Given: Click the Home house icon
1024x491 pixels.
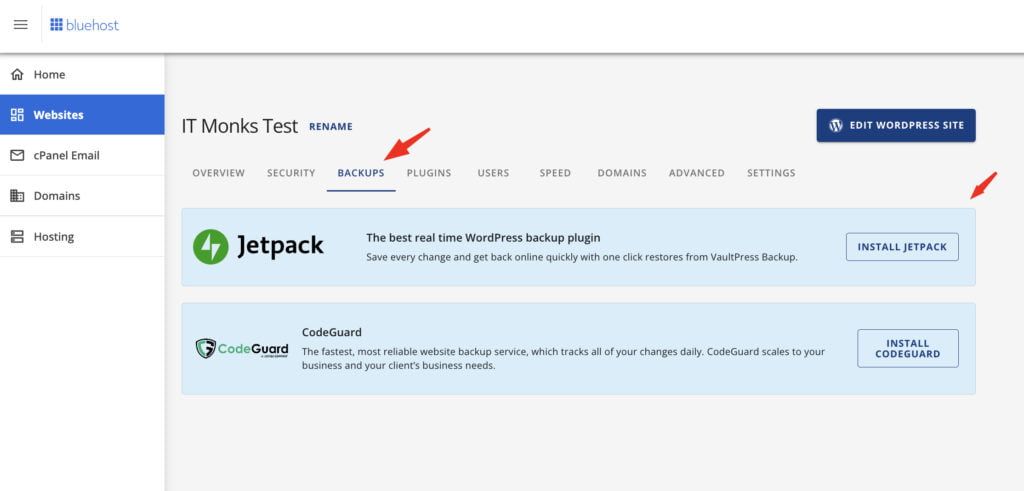Looking at the screenshot, I should [18, 74].
